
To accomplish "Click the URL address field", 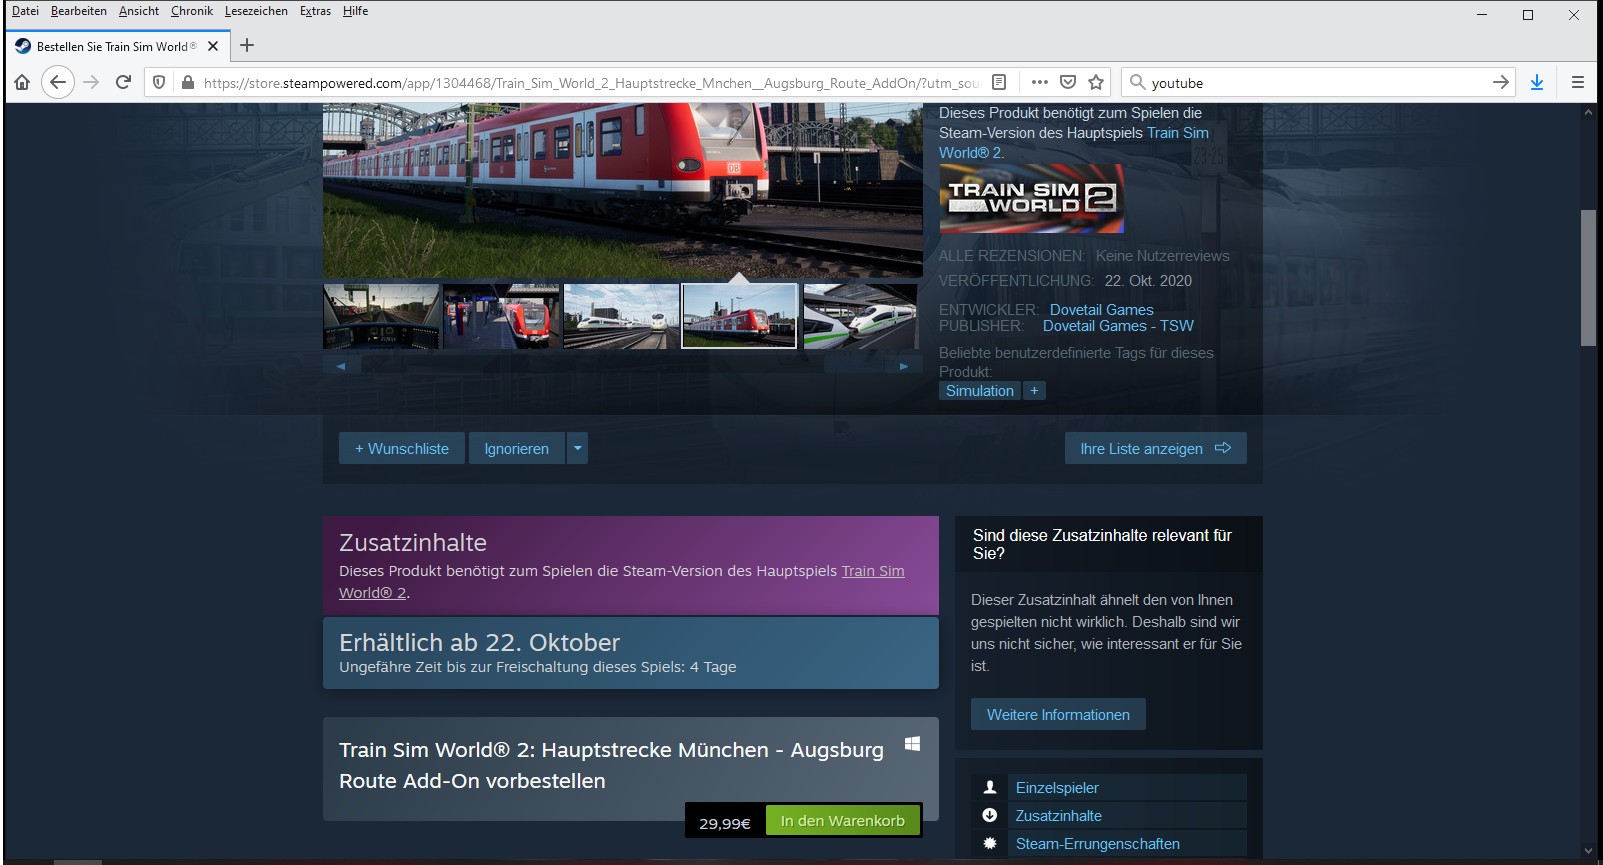I will (x=591, y=83).
